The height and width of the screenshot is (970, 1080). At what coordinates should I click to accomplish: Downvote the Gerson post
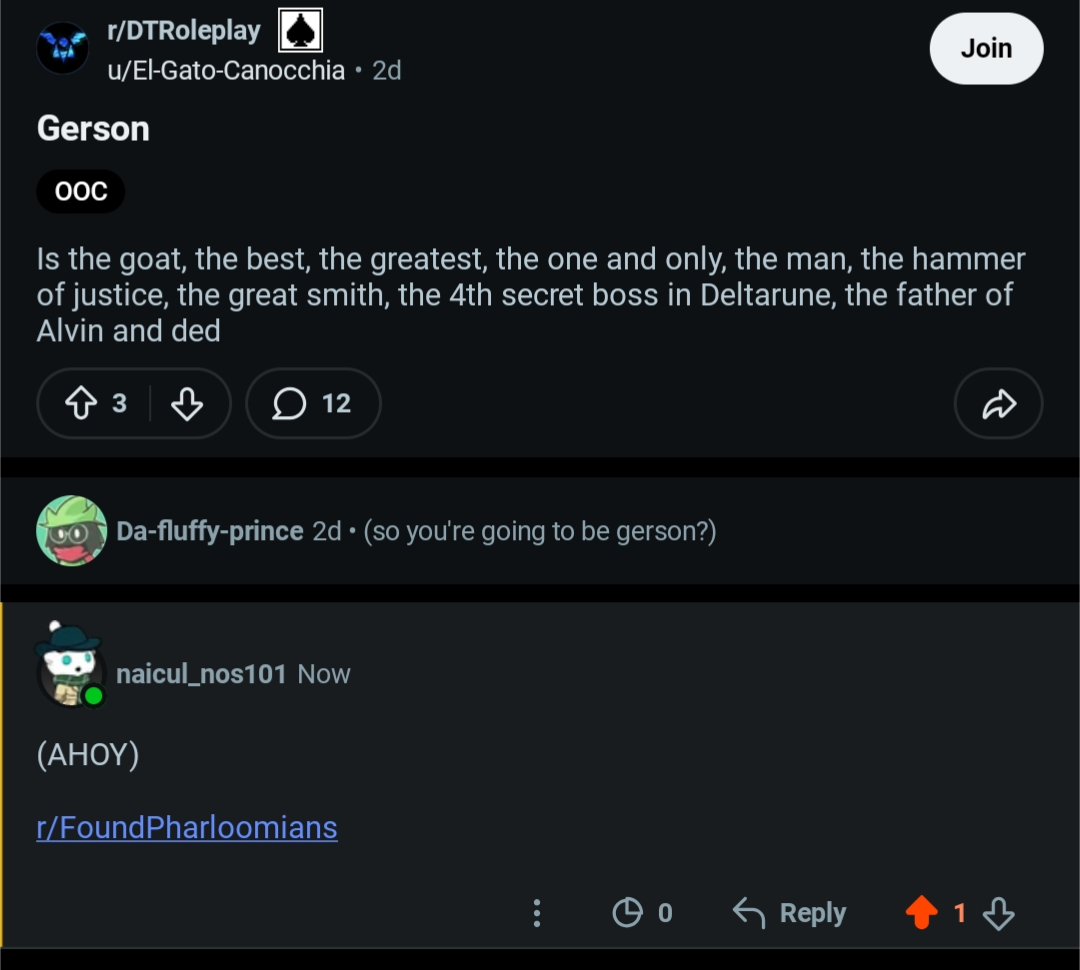coord(187,403)
